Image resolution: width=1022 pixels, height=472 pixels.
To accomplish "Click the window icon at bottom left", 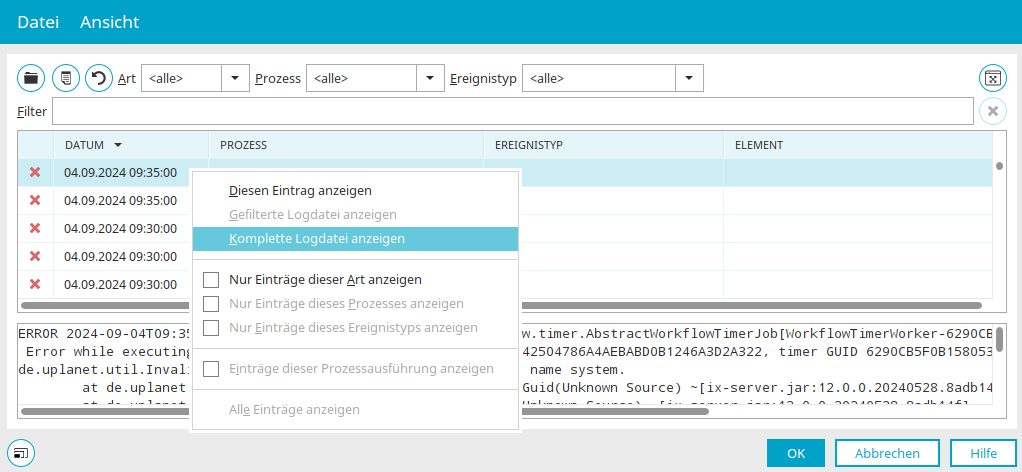I will point(21,452).
